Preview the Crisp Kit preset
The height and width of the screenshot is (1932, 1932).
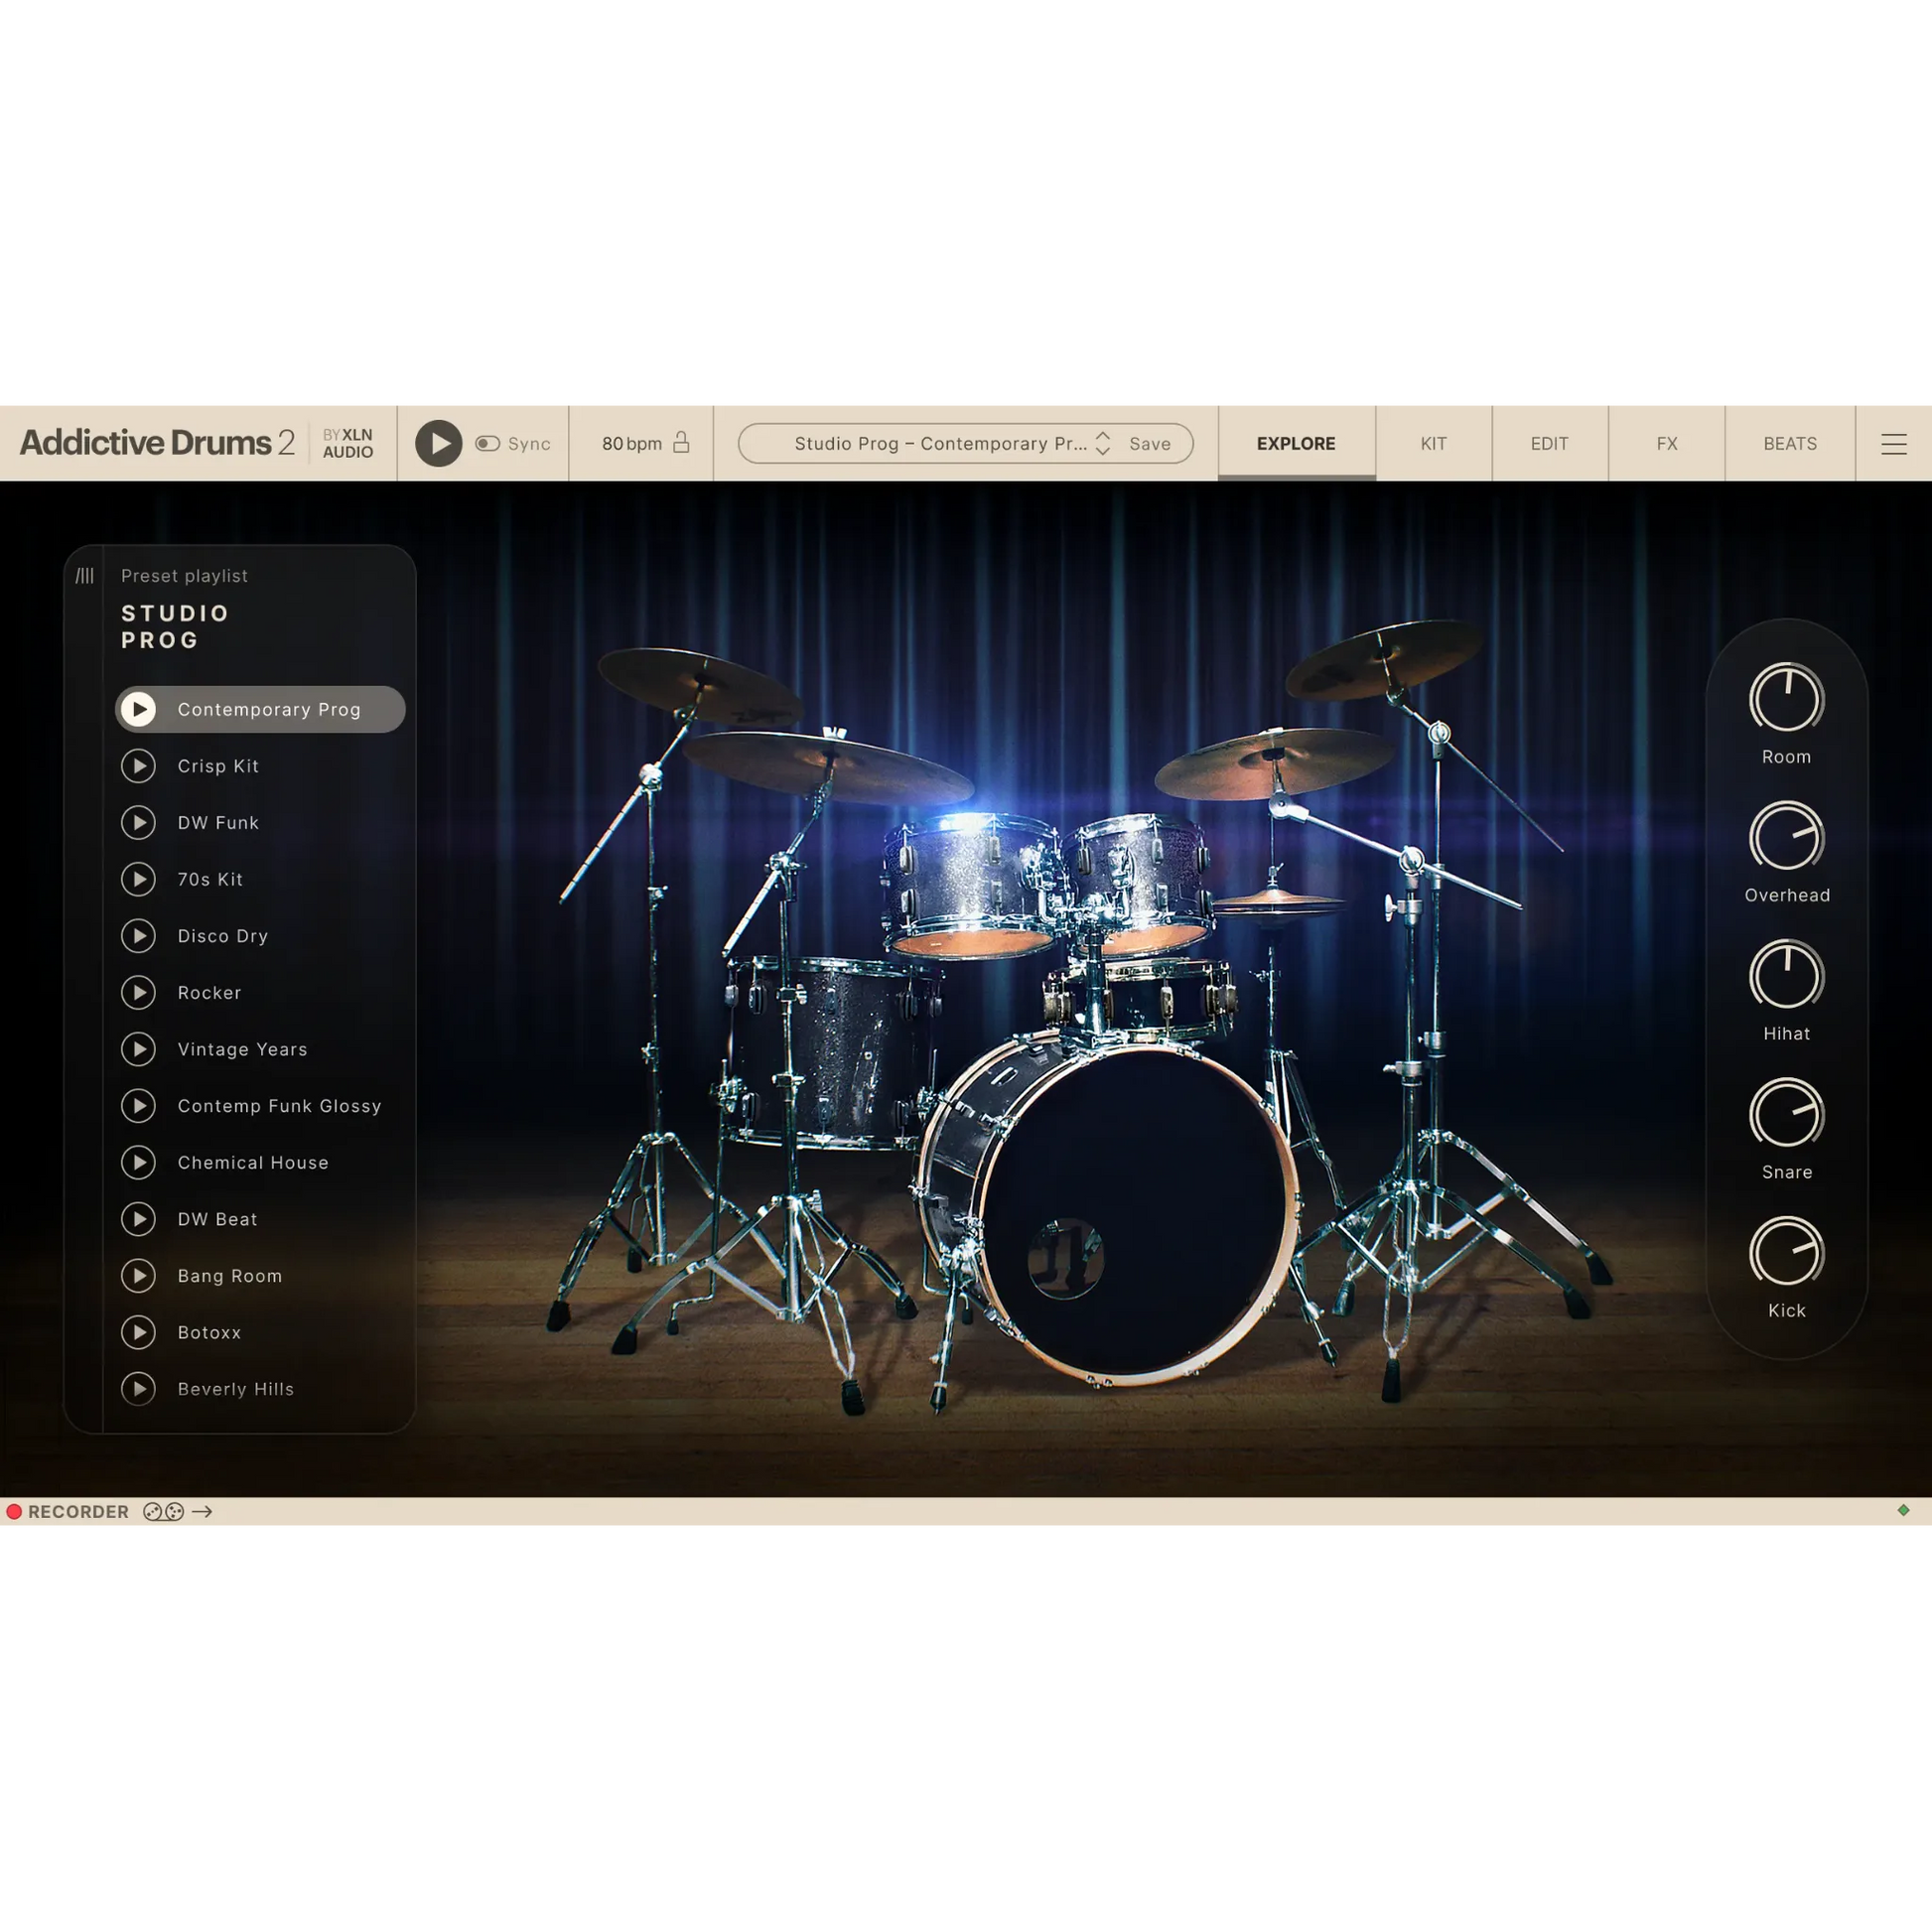(139, 766)
